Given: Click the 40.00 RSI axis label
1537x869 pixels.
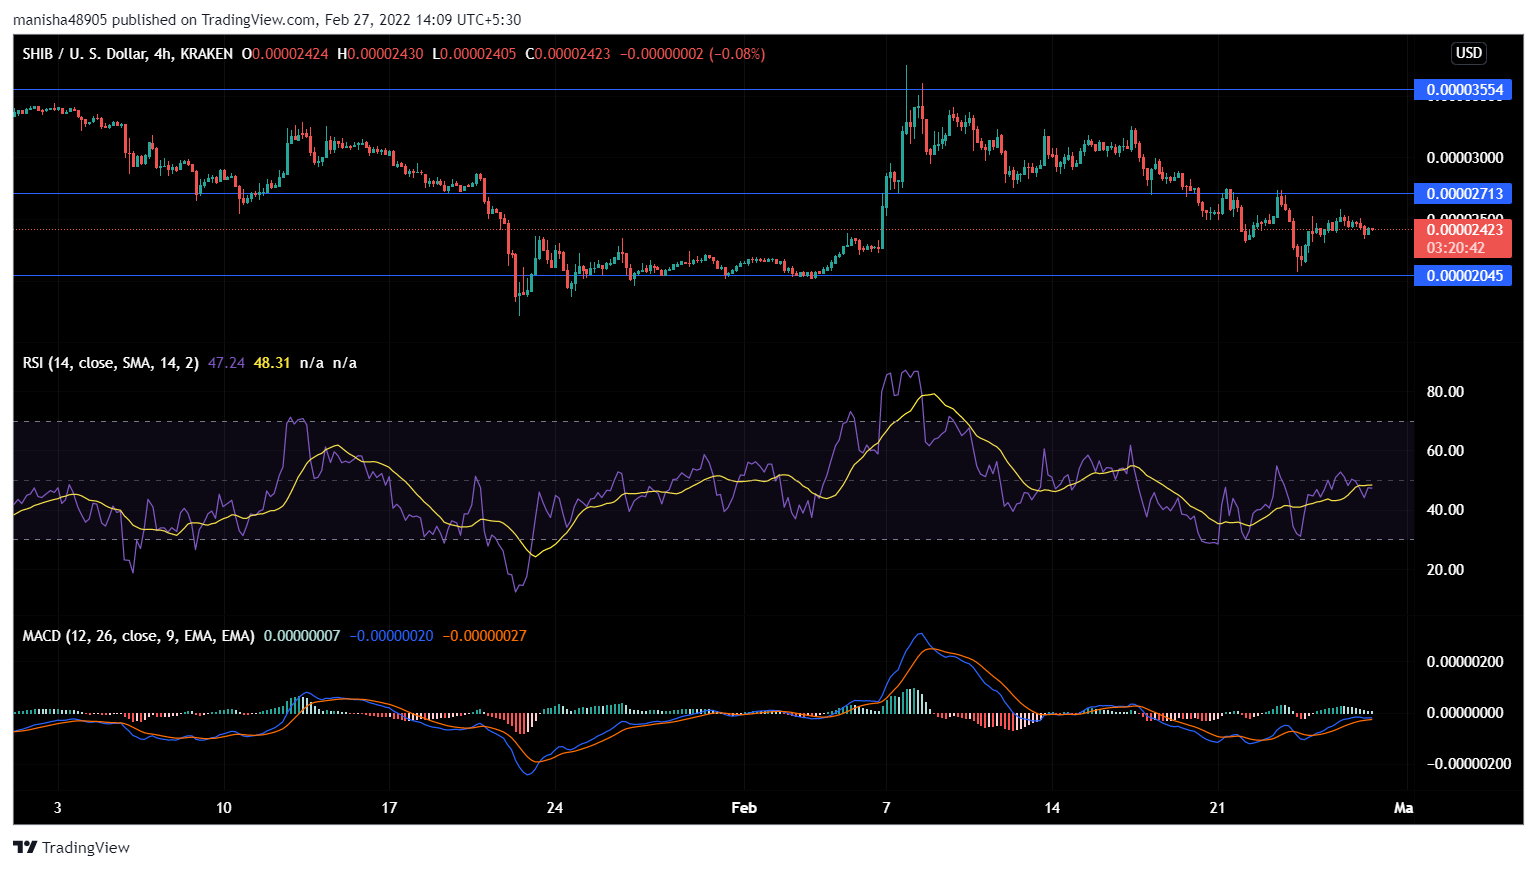Looking at the screenshot, I should [x=1445, y=510].
